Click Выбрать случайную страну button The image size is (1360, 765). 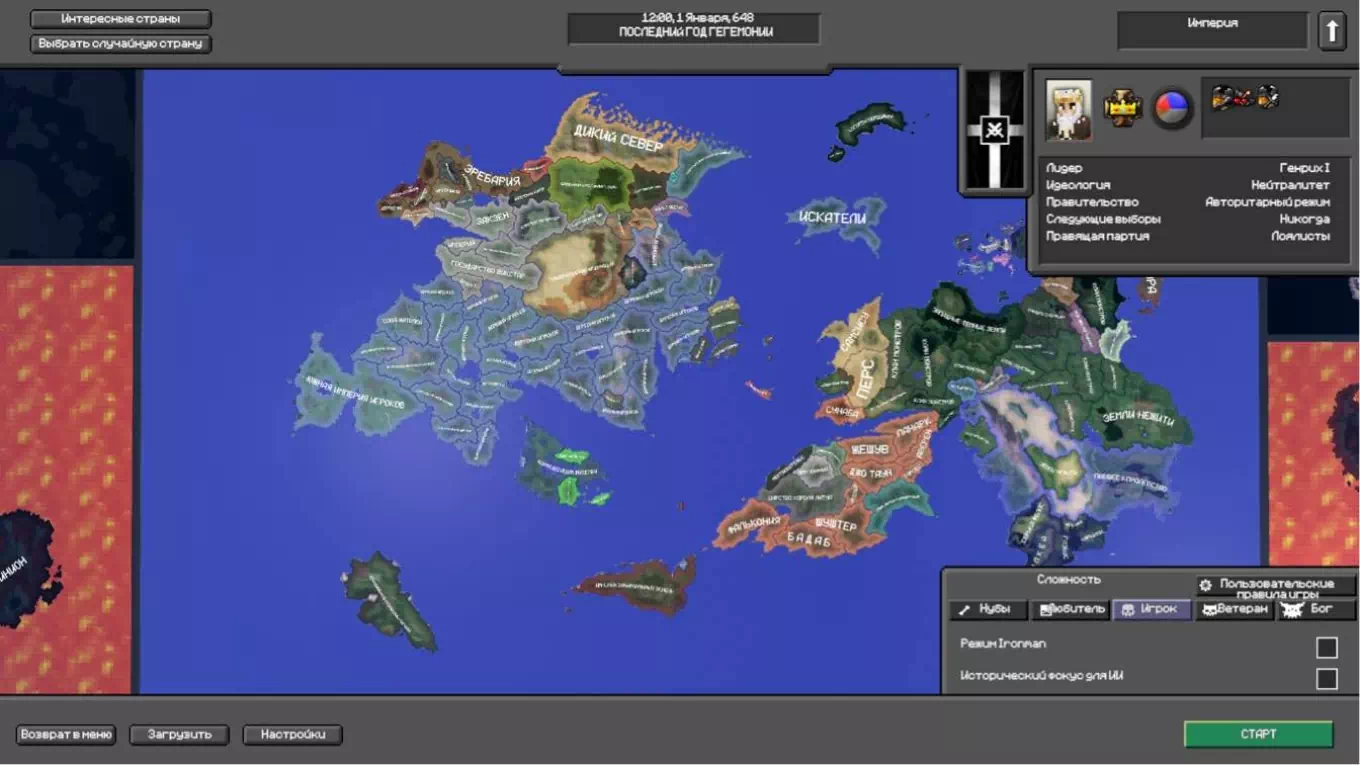[x=120, y=44]
